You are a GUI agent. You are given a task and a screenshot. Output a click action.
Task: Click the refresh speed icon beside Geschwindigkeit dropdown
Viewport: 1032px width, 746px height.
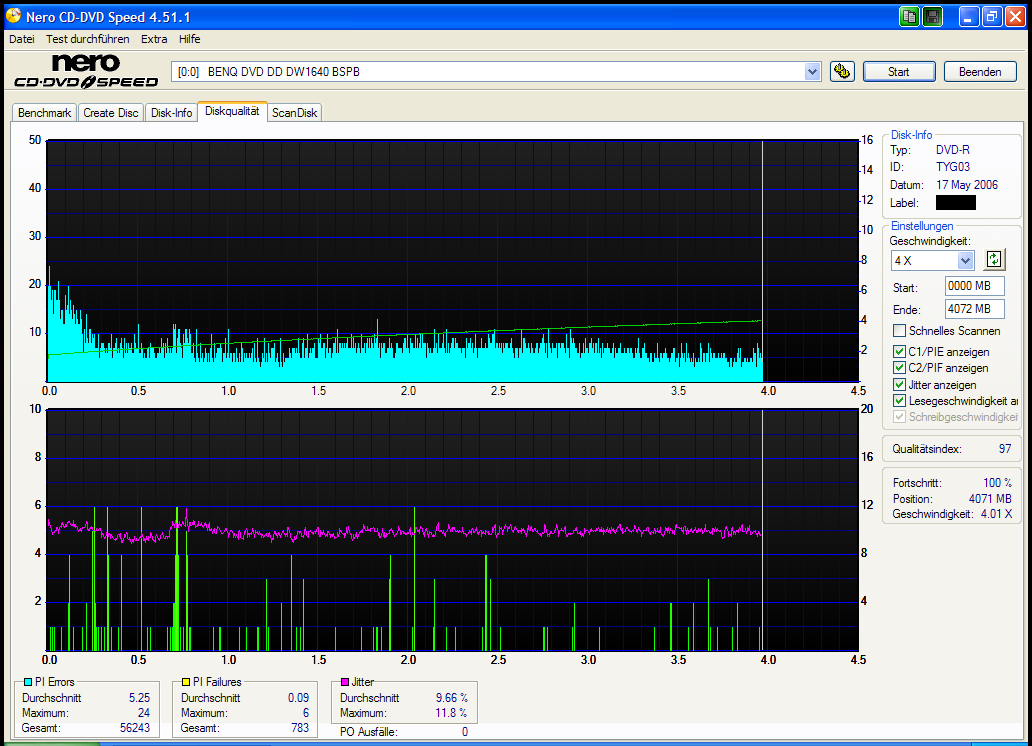994,259
